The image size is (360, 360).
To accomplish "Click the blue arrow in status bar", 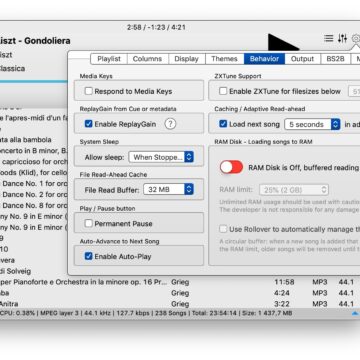I will click(x=355, y=313).
